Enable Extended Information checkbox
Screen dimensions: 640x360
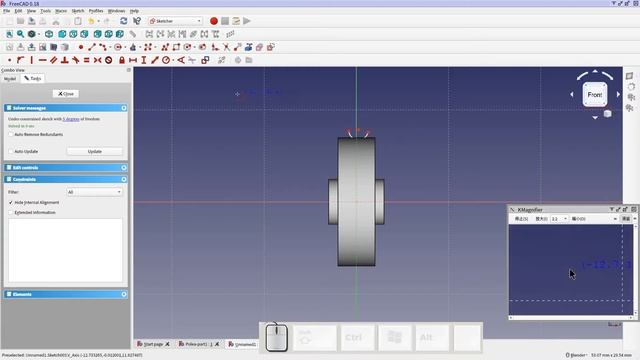point(11,213)
